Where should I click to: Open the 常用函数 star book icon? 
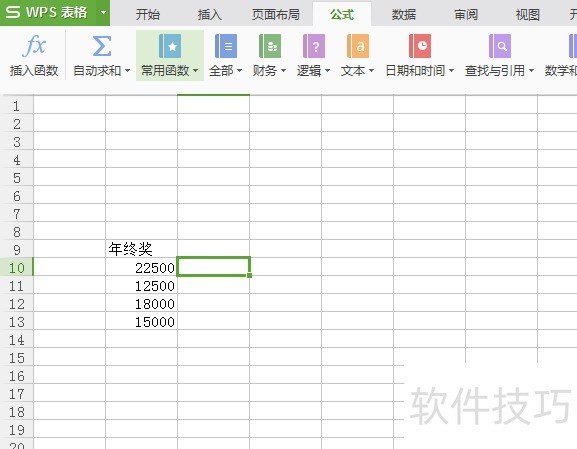coord(170,46)
